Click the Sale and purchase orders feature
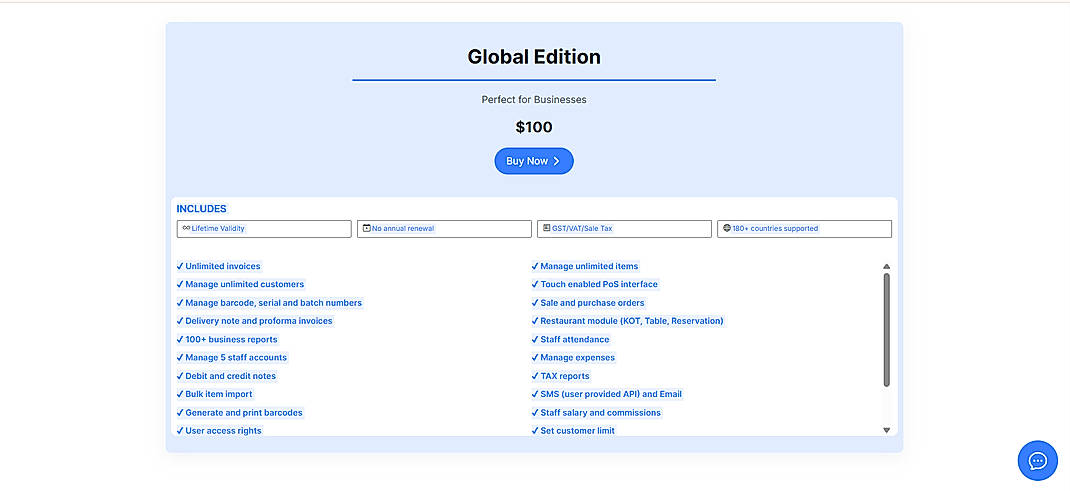This screenshot has width=1070, height=491. [x=588, y=303]
